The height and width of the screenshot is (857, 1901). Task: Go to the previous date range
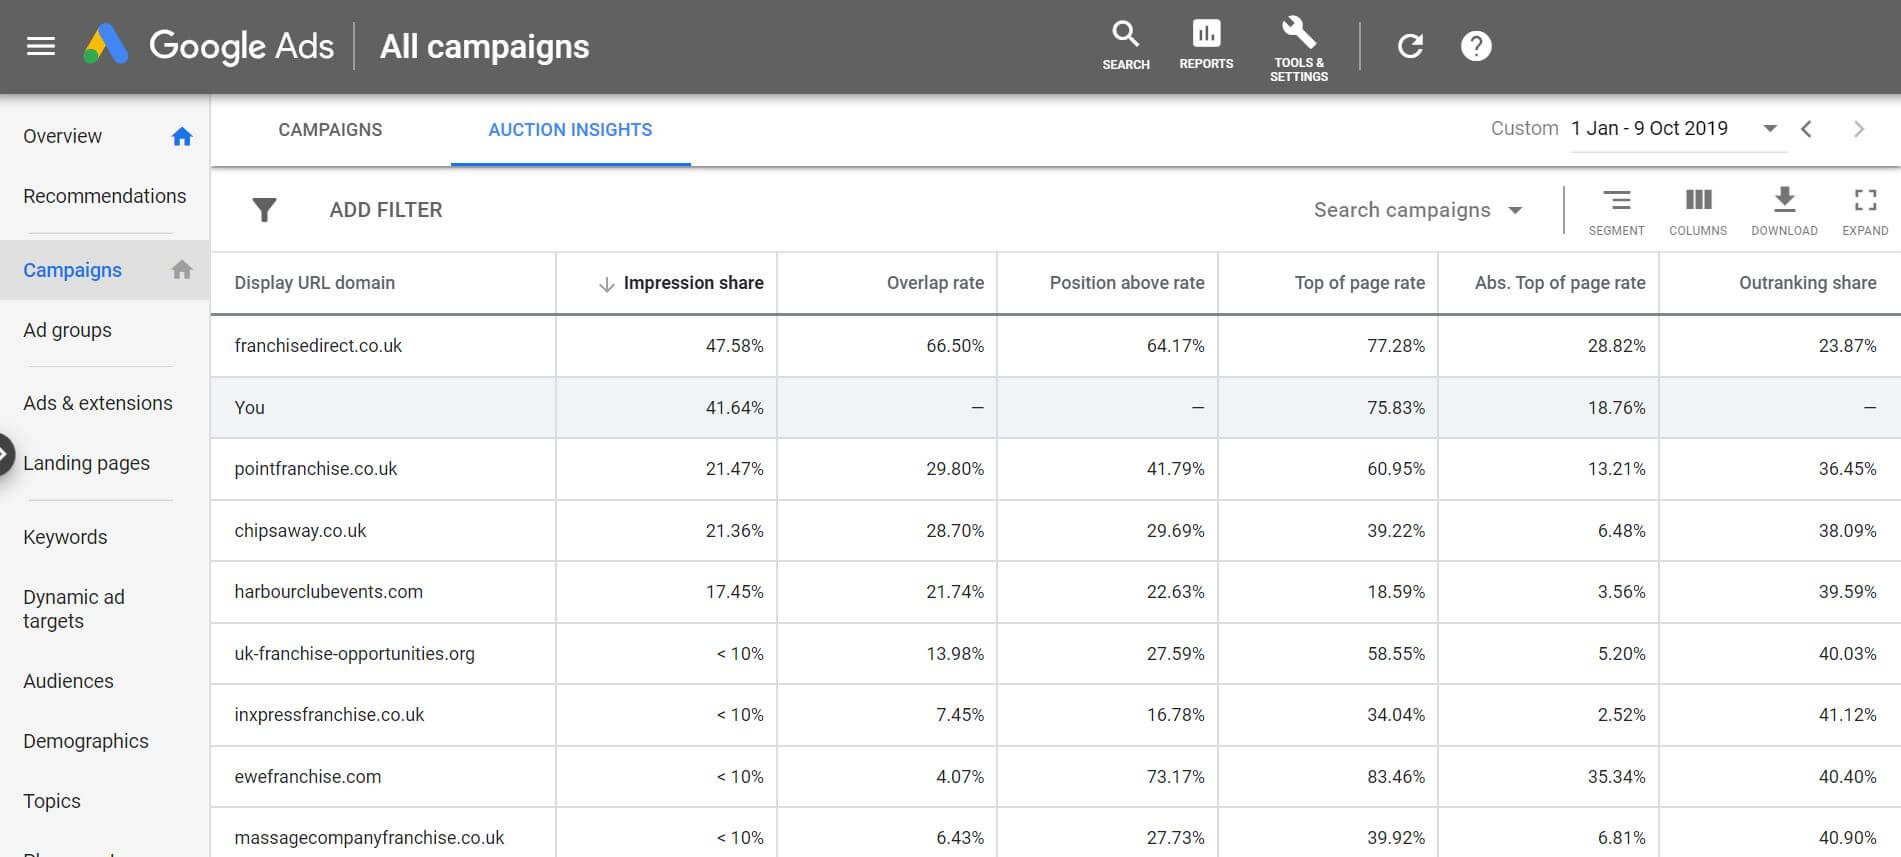[x=1806, y=129]
